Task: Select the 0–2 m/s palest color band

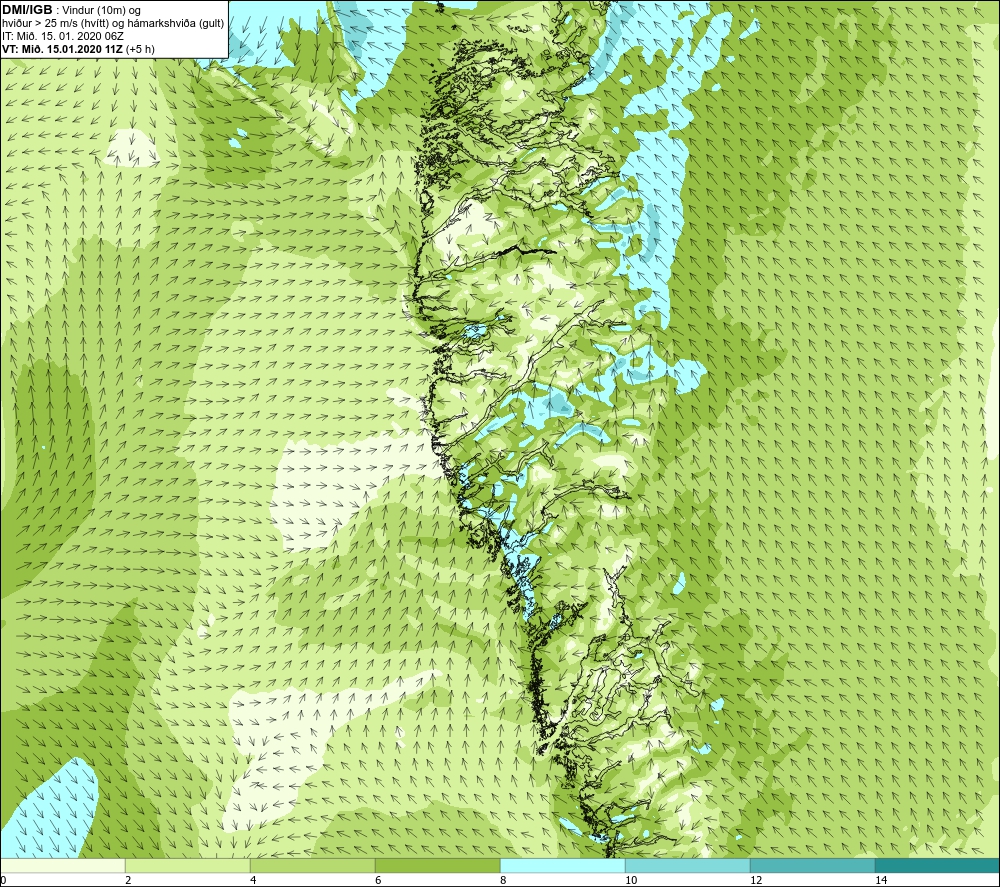Action: click(62, 866)
